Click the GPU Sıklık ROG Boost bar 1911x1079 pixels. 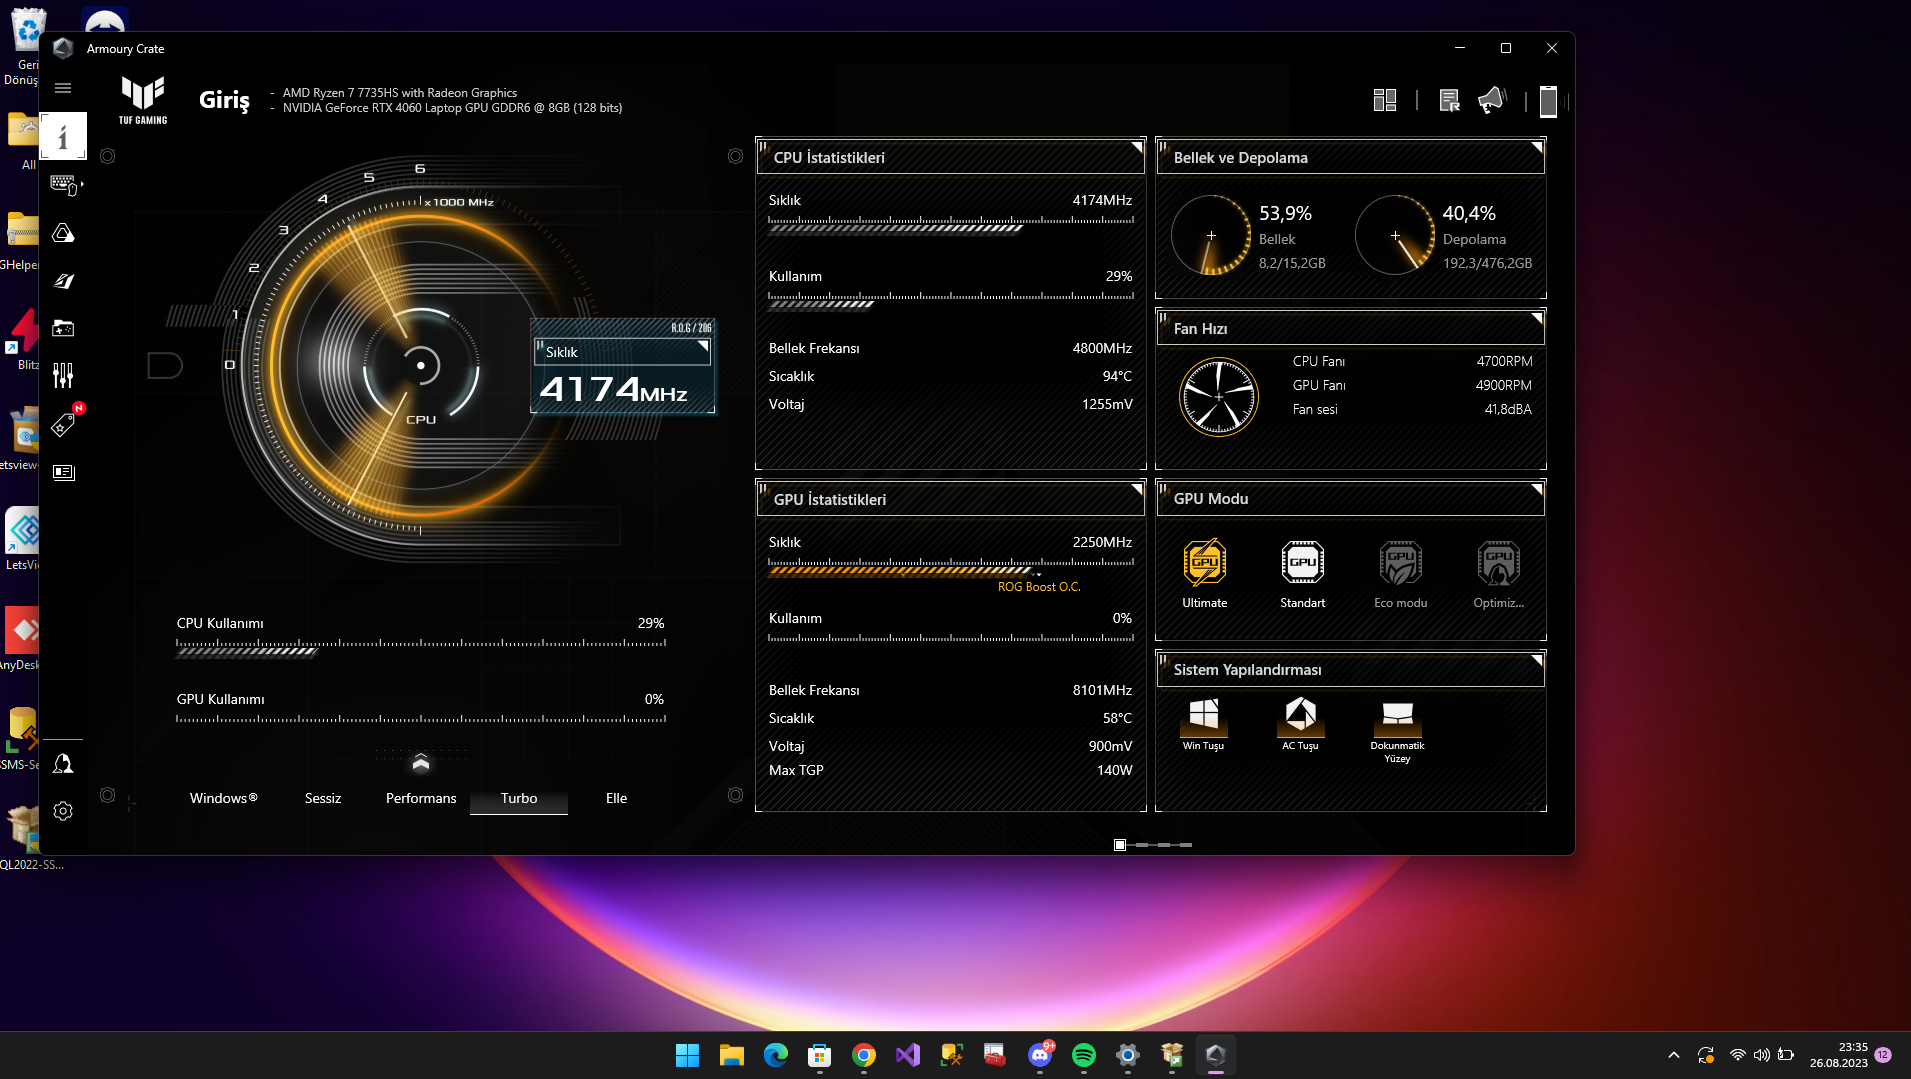point(951,568)
